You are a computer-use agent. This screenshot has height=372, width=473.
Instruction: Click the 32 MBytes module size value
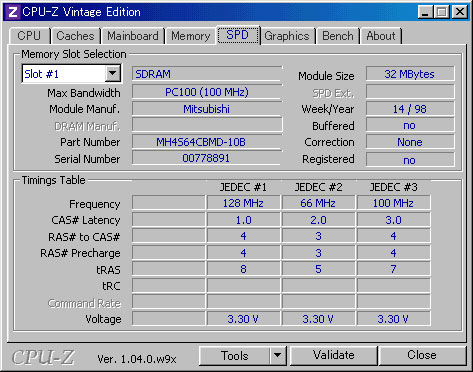[x=410, y=74]
